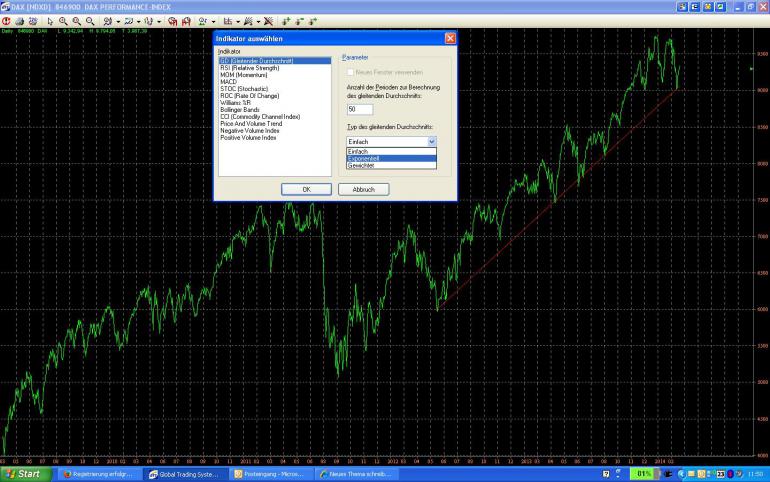Screen dimensions: 770x482
Task: Click the third toolbar icon after printer
Action: click(33, 21)
